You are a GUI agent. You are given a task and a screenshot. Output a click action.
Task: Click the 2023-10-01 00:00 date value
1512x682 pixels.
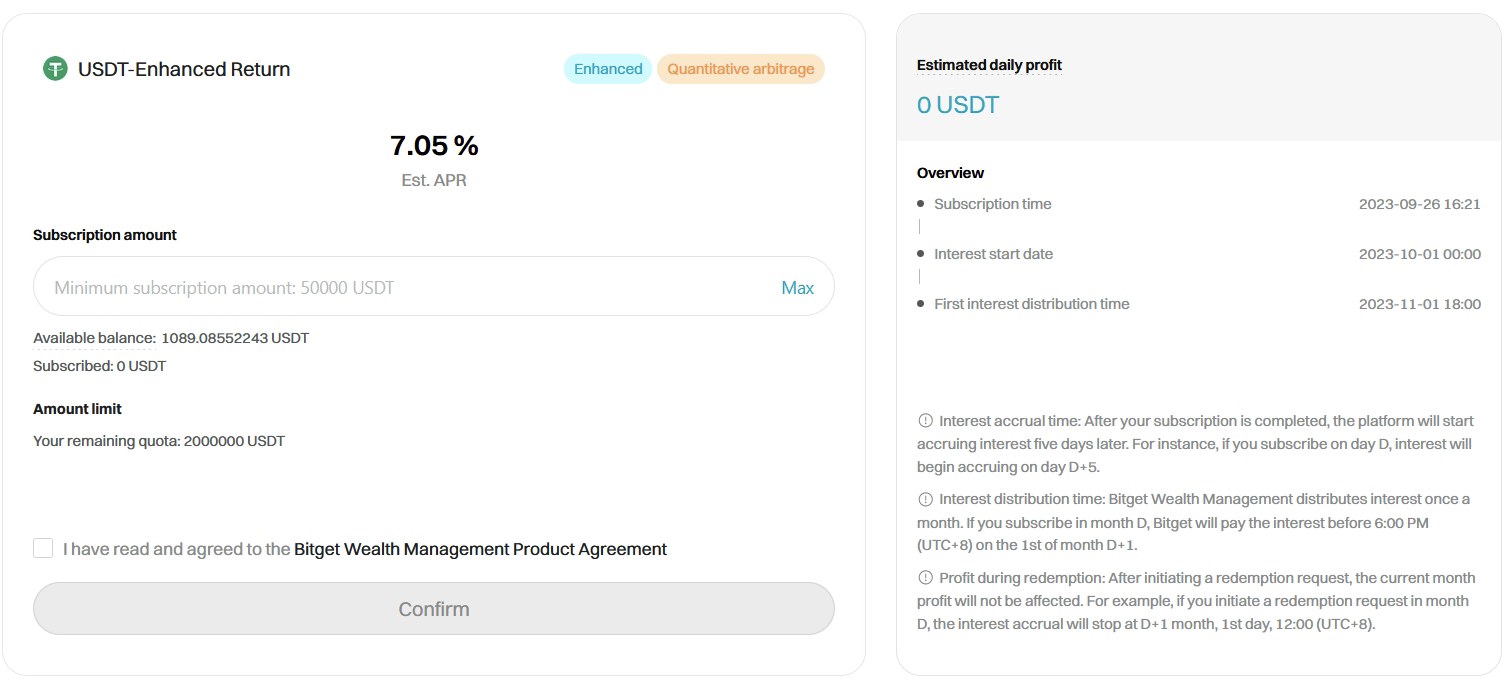pos(1420,254)
